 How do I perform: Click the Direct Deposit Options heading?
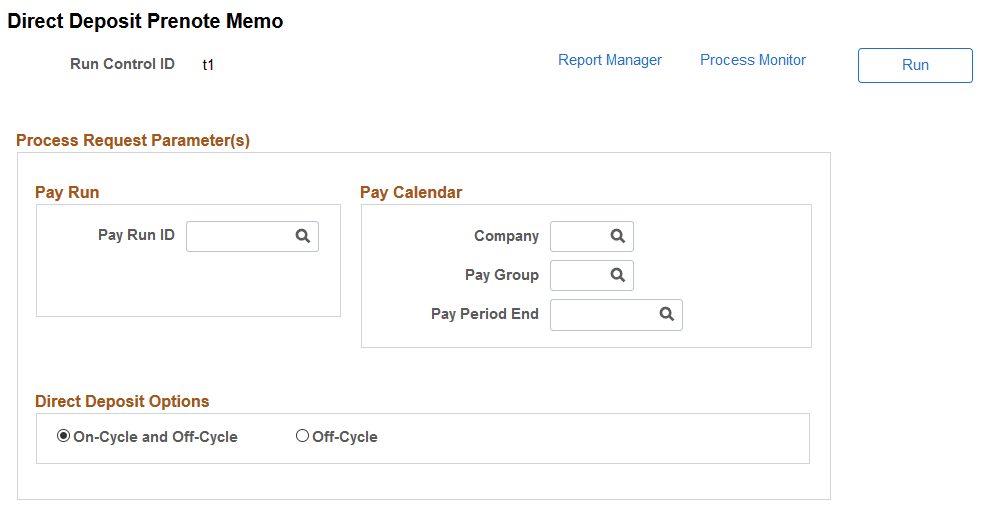122,401
